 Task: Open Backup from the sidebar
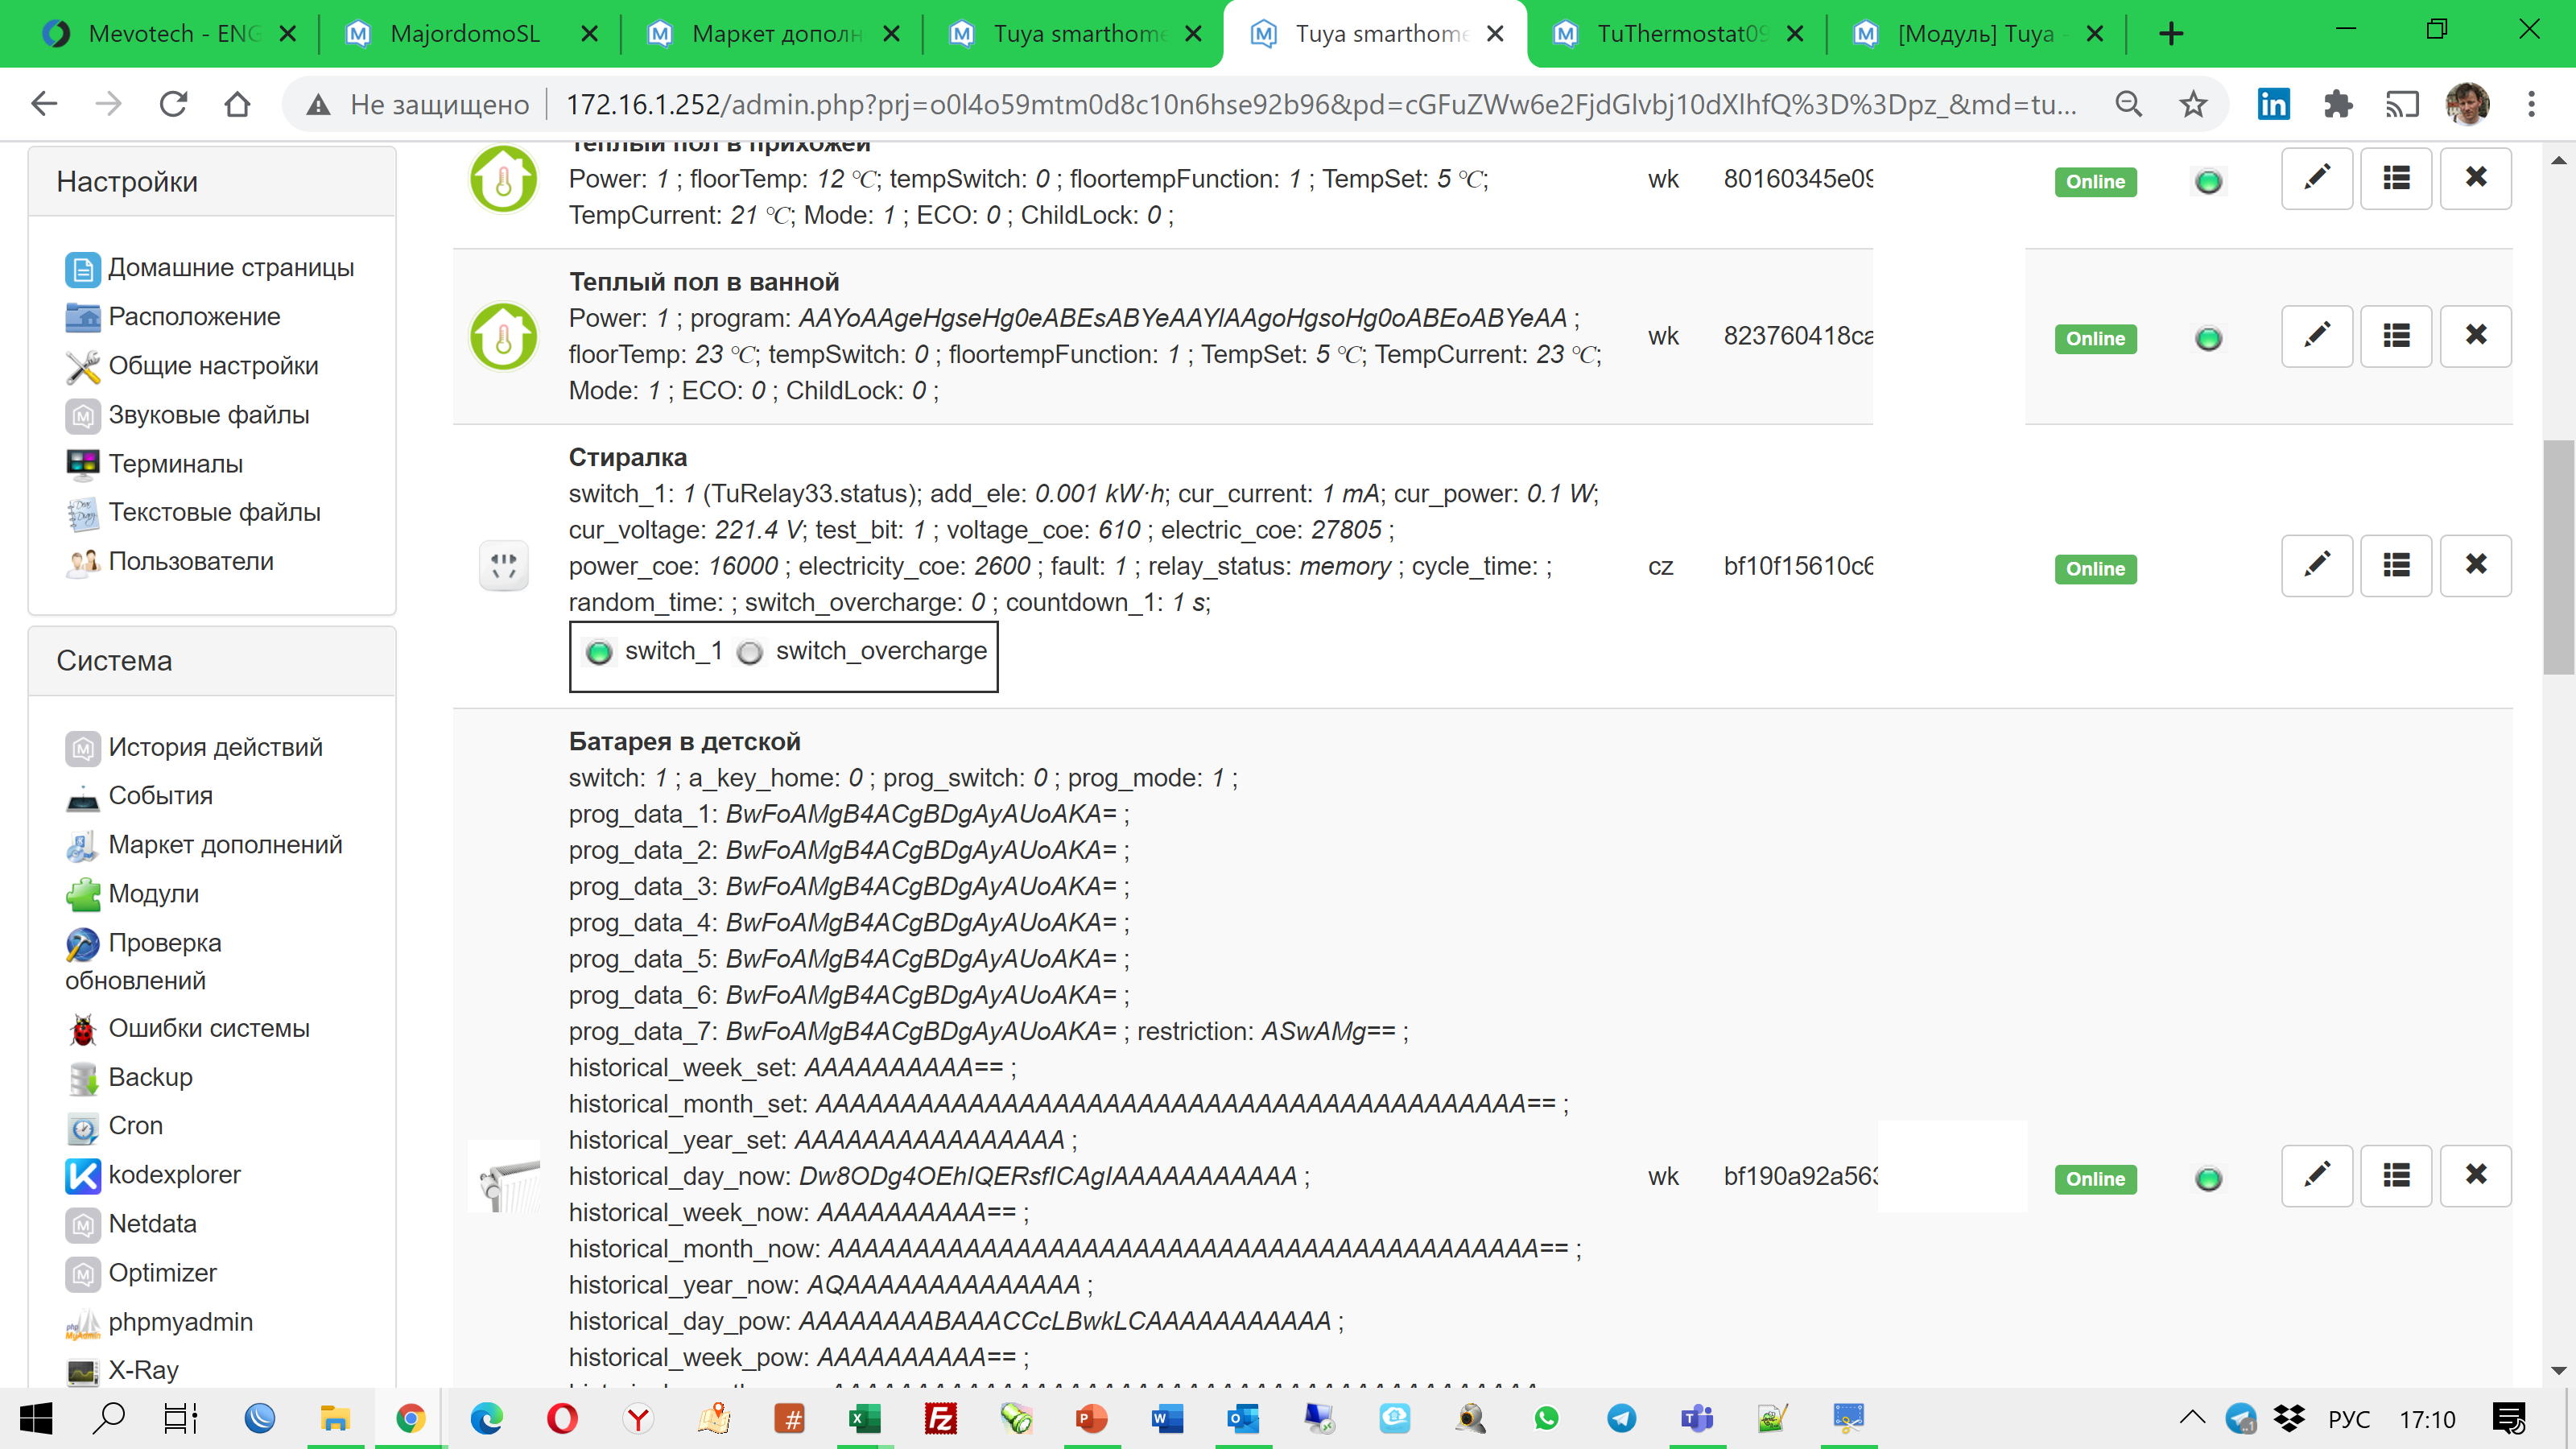pyautogui.click(x=150, y=1077)
